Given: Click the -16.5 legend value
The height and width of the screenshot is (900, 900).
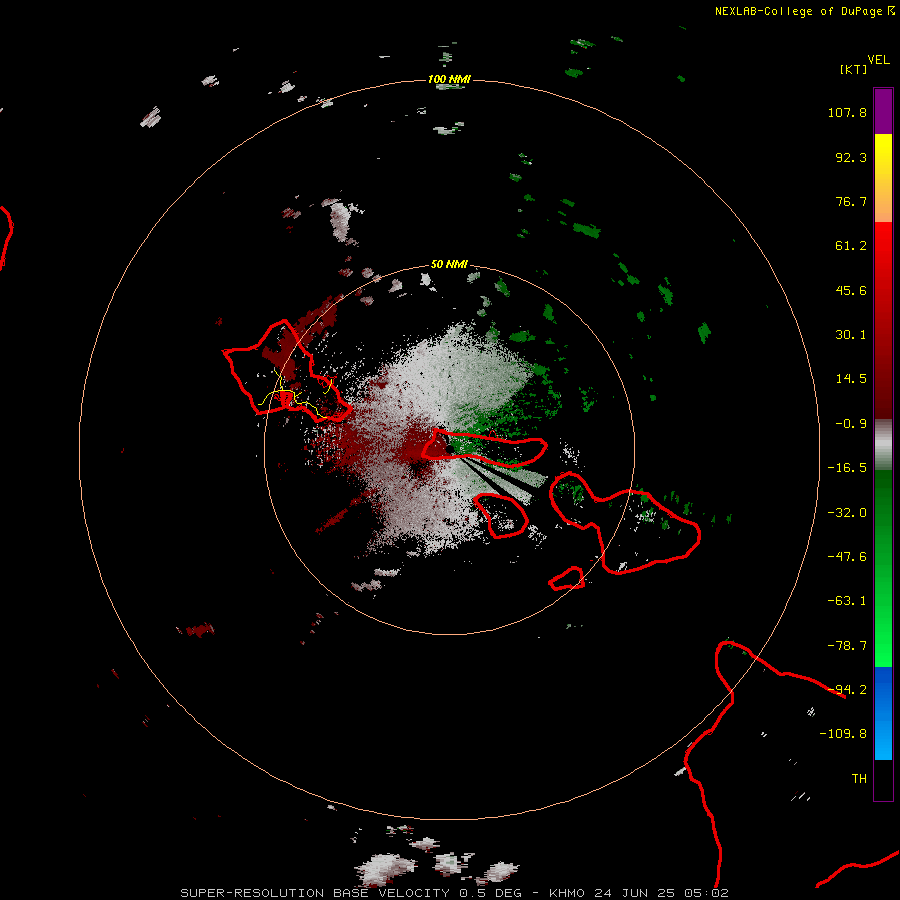Looking at the screenshot, I should pos(847,468).
